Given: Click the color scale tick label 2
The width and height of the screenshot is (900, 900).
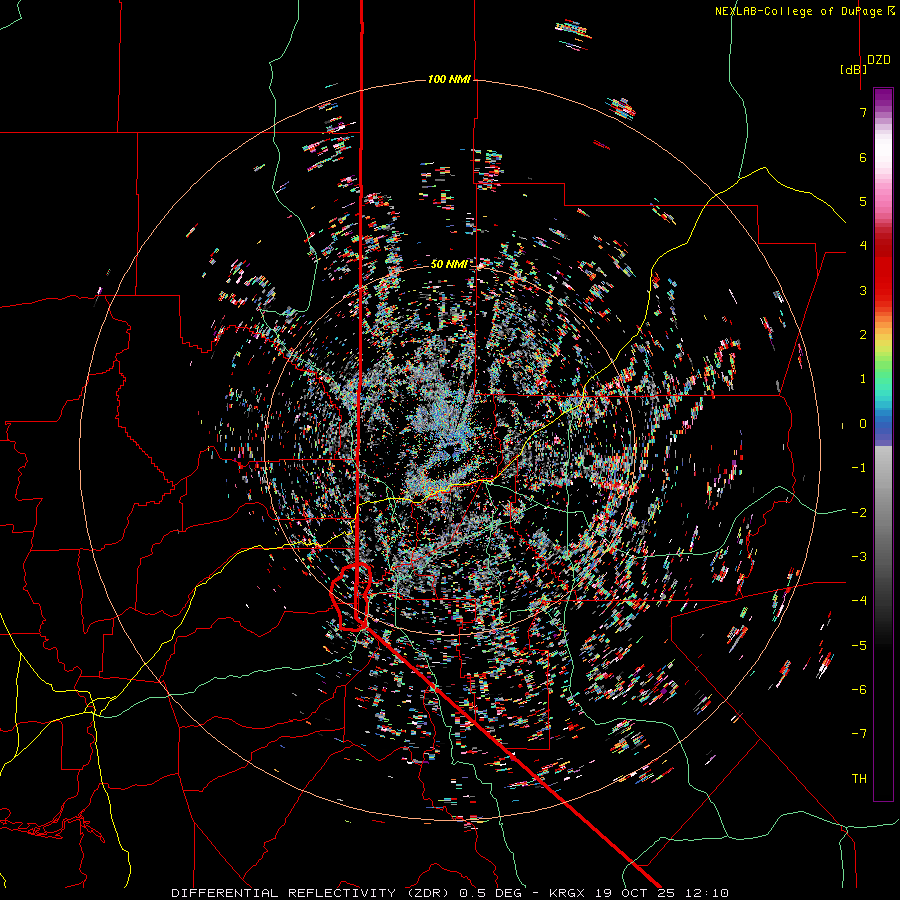Looking at the screenshot, I should pyautogui.click(x=863, y=335).
